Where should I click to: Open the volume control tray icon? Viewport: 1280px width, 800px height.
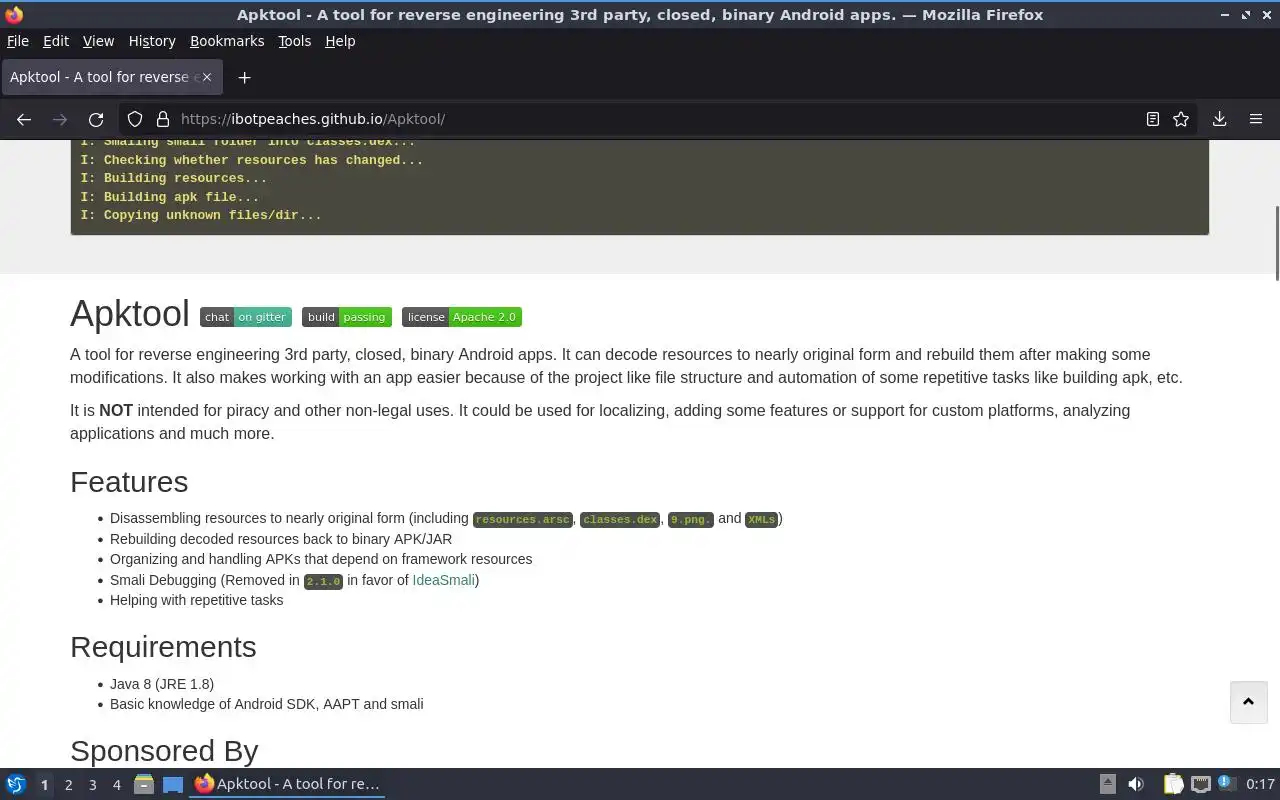tap(1136, 785)
